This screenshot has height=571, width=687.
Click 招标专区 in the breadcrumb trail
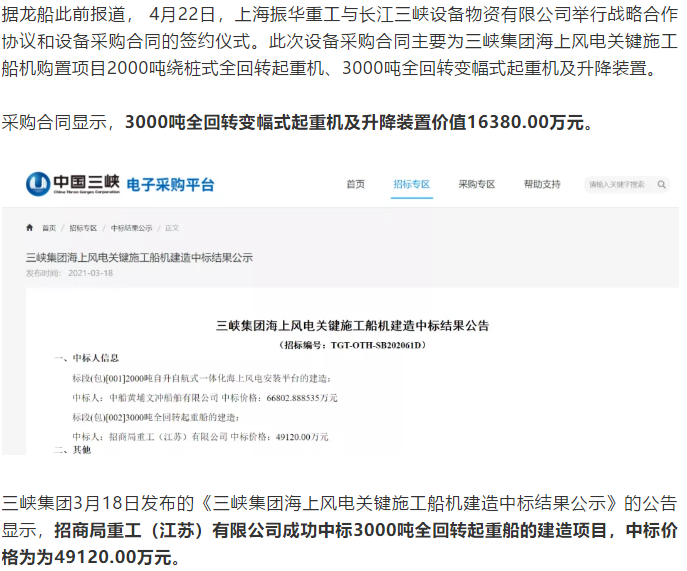[x=87, y=229]
